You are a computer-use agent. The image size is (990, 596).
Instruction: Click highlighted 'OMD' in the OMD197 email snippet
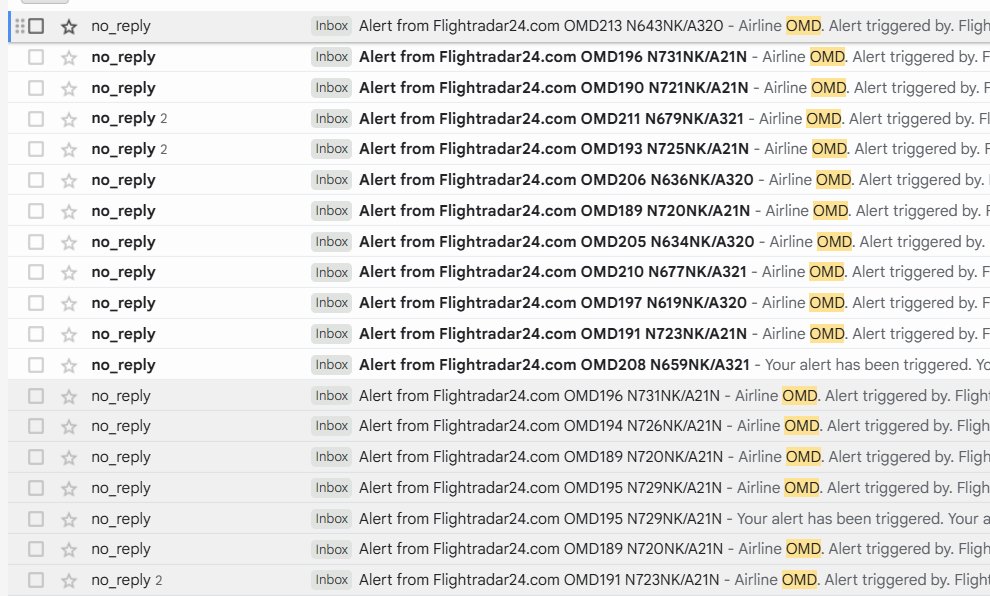pos(827,303)
